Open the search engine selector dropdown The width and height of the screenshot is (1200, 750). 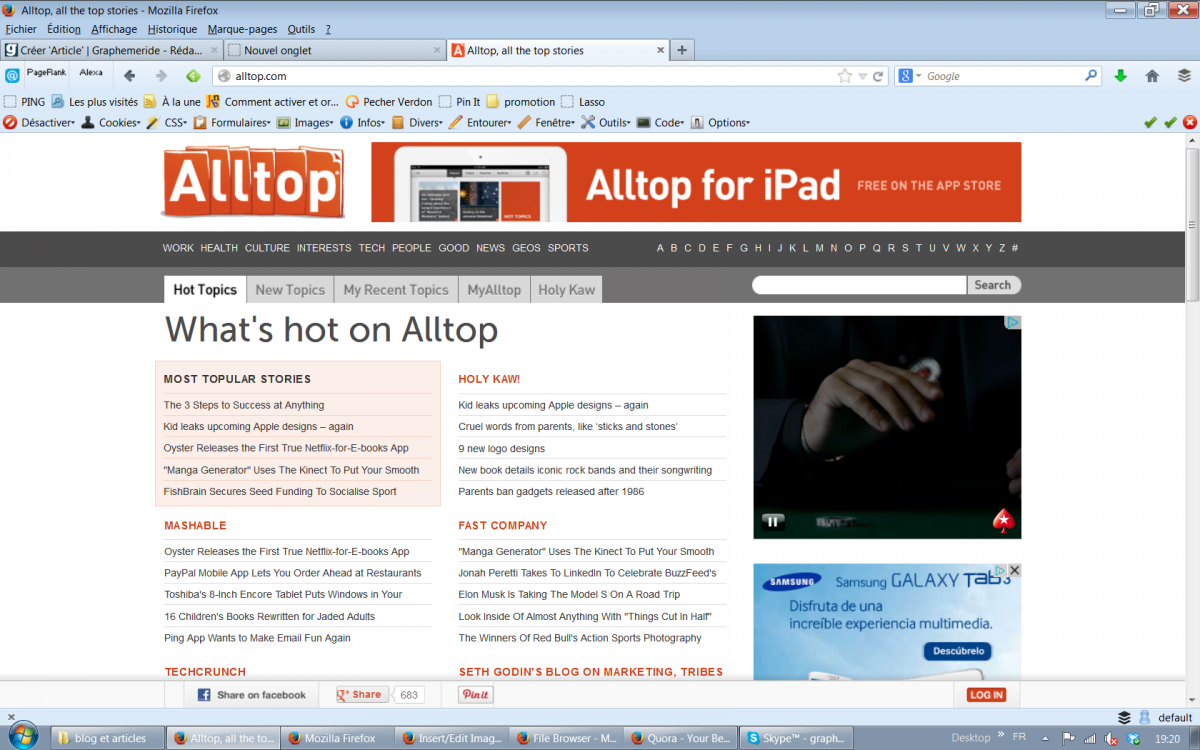(909, 76)
